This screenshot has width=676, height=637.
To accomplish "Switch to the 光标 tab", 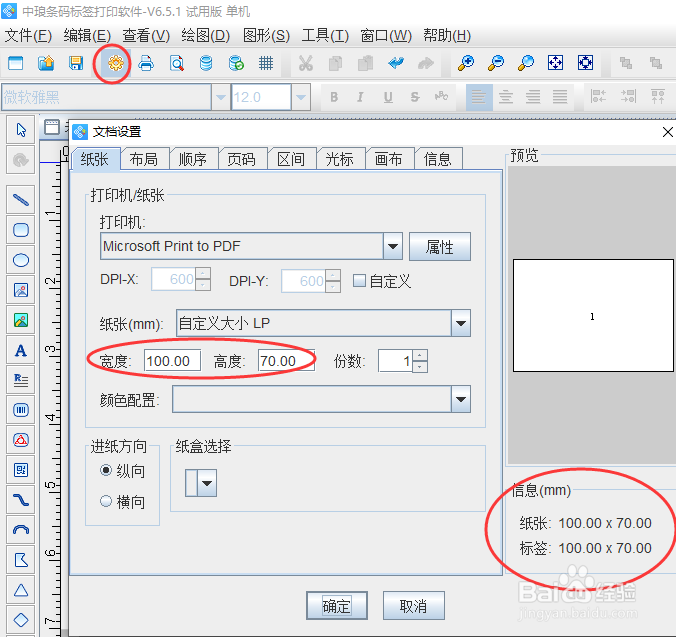I will 340,159.
